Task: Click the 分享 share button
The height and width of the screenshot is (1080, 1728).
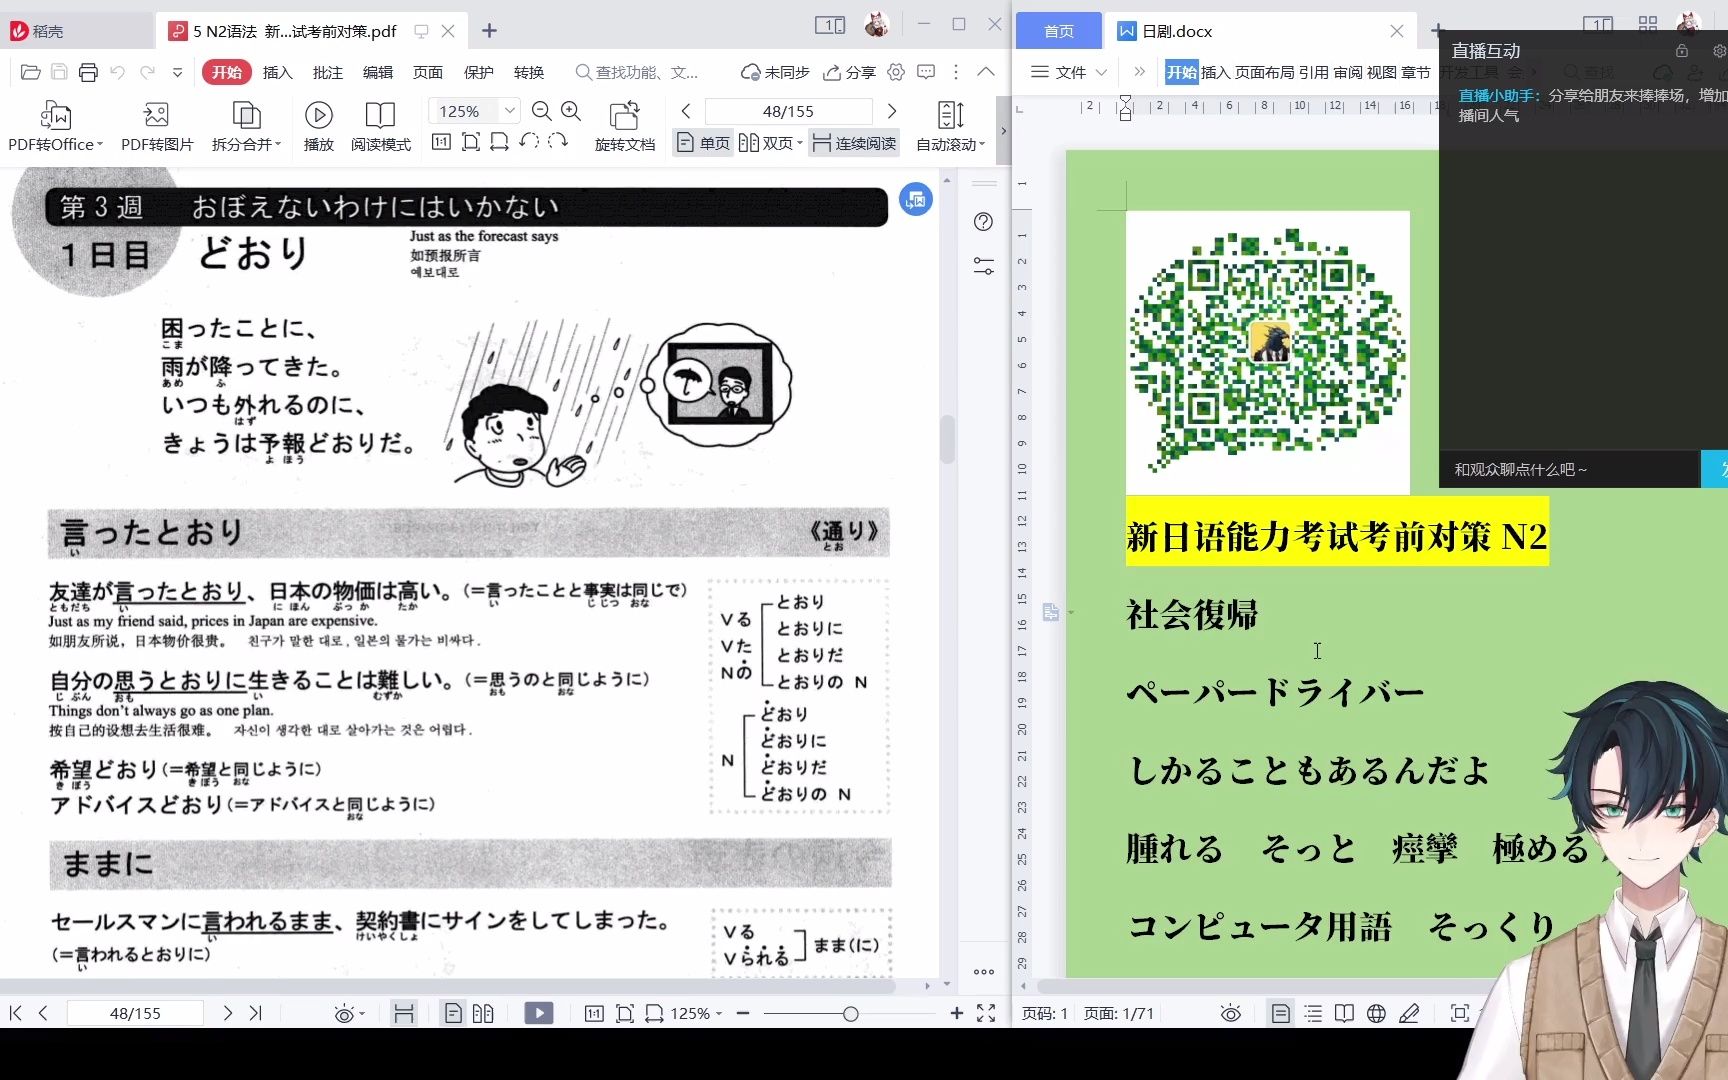Action: (x=849, y=72)
